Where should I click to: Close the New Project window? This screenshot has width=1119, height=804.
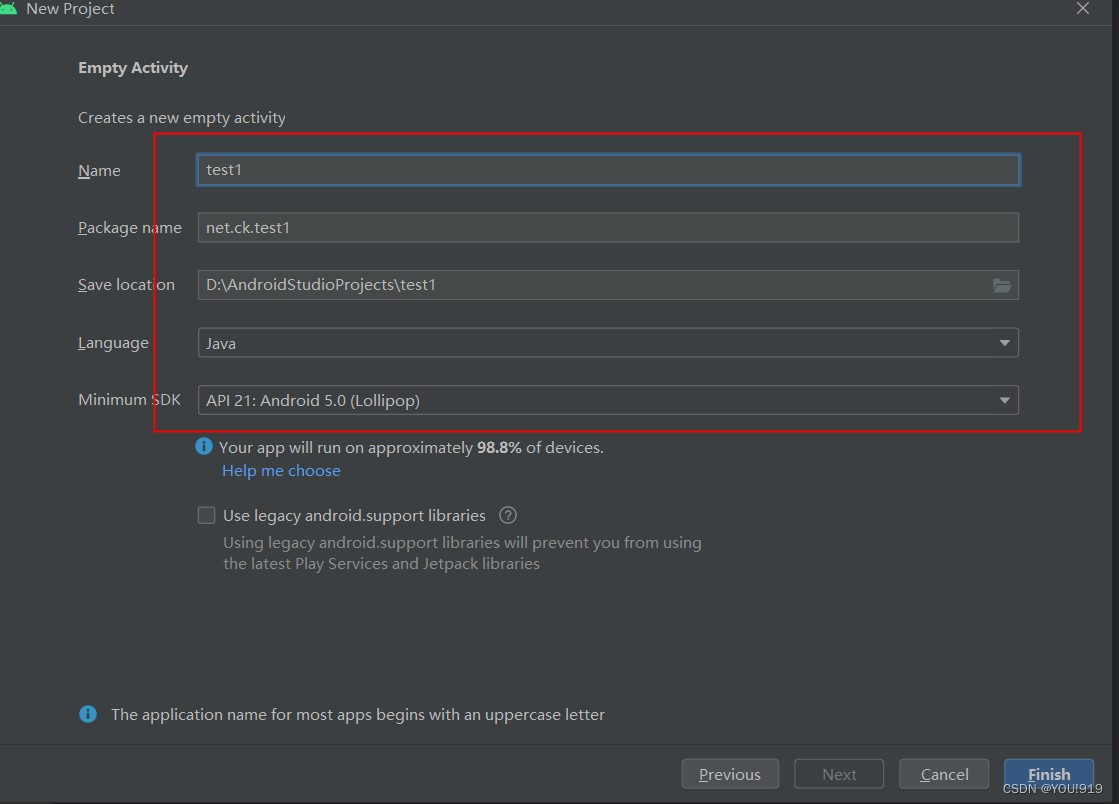(x=1083, y=9)
